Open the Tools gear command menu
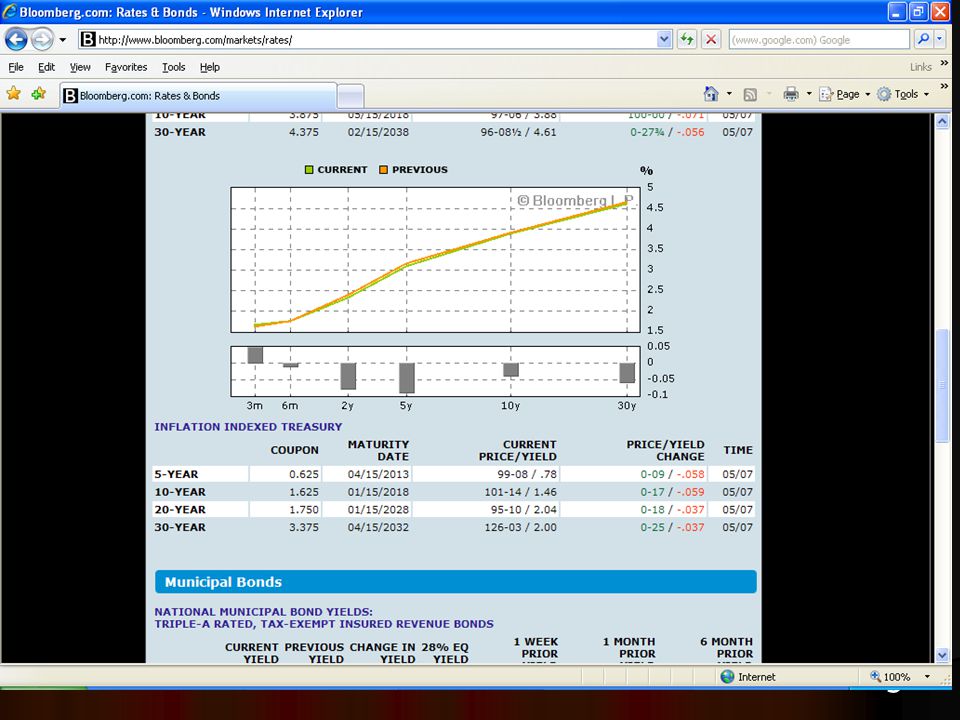This screenshot has width=960, height=720. pyautogui.click(x=903, y=94)
